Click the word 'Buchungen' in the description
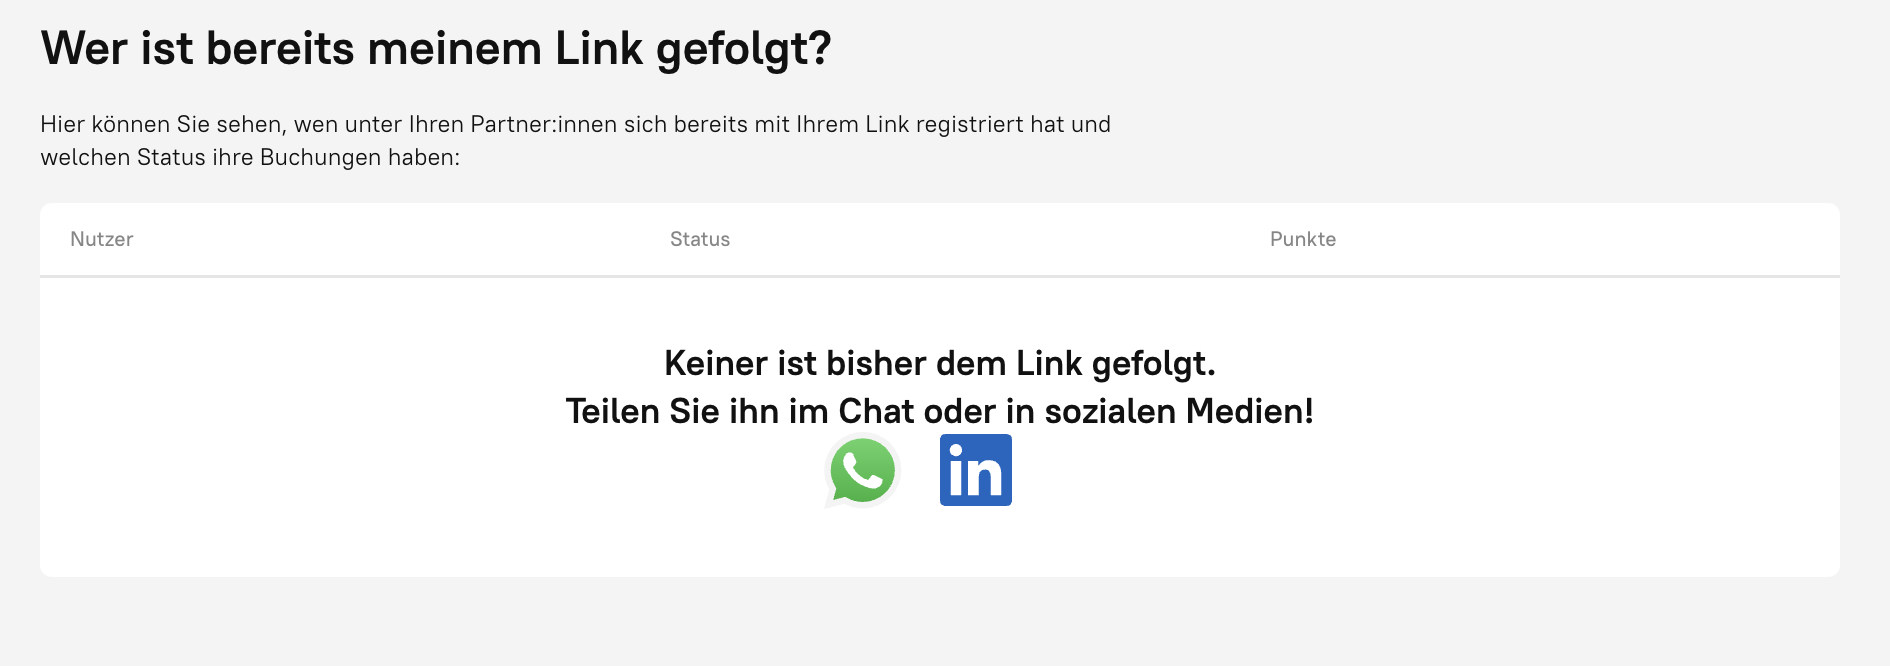 (320, 157)
